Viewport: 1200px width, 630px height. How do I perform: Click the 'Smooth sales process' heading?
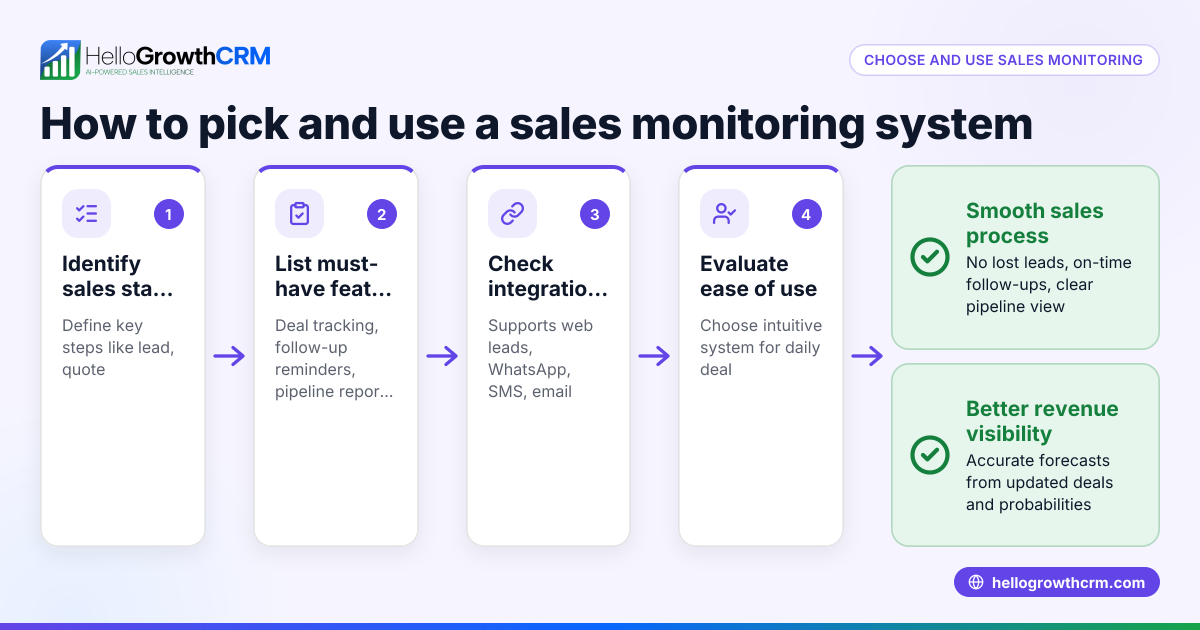1035,223
